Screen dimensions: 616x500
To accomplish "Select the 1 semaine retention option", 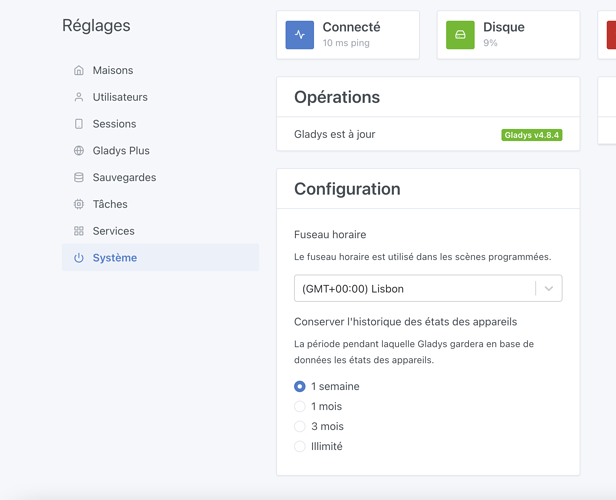I will [x=300, y=386].
